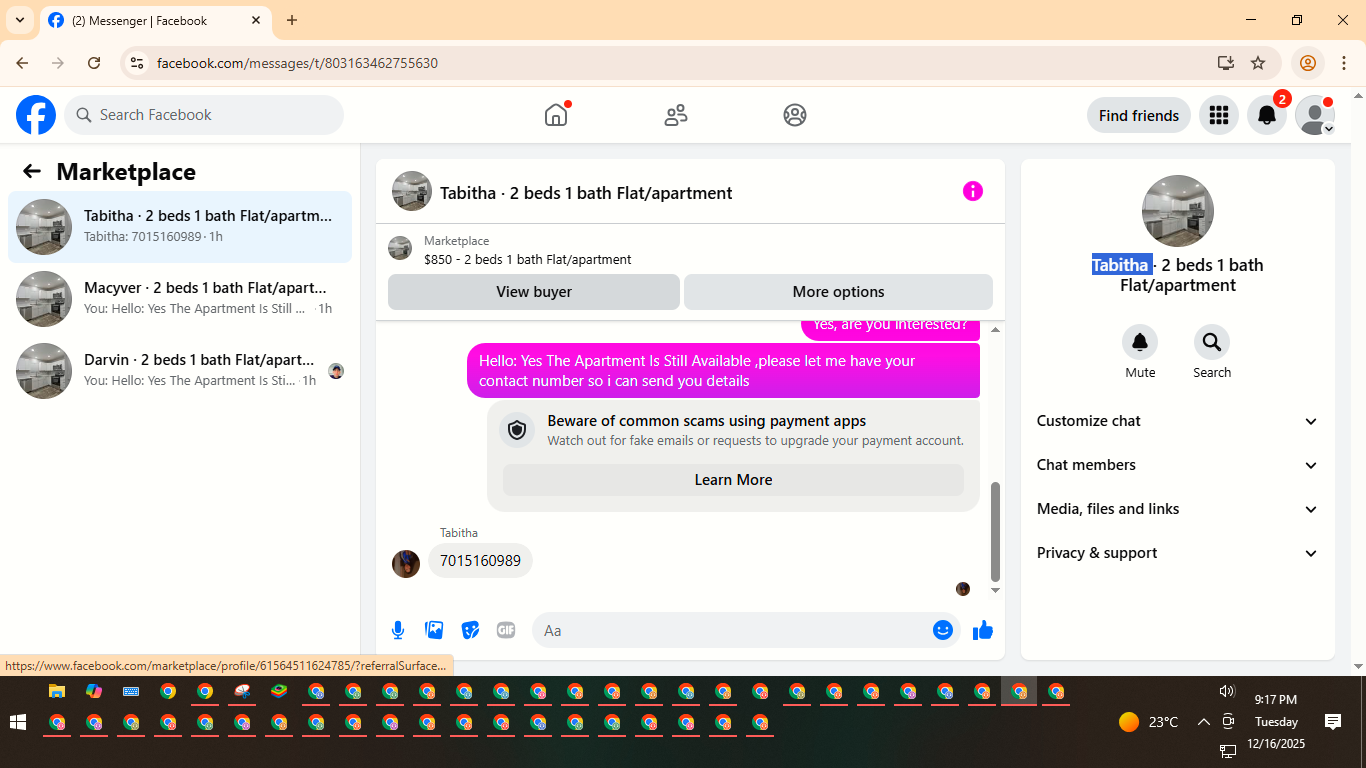Expand Media, files and links section
Viewport: 1366px width, 768px height.
tap(1178, 509)
